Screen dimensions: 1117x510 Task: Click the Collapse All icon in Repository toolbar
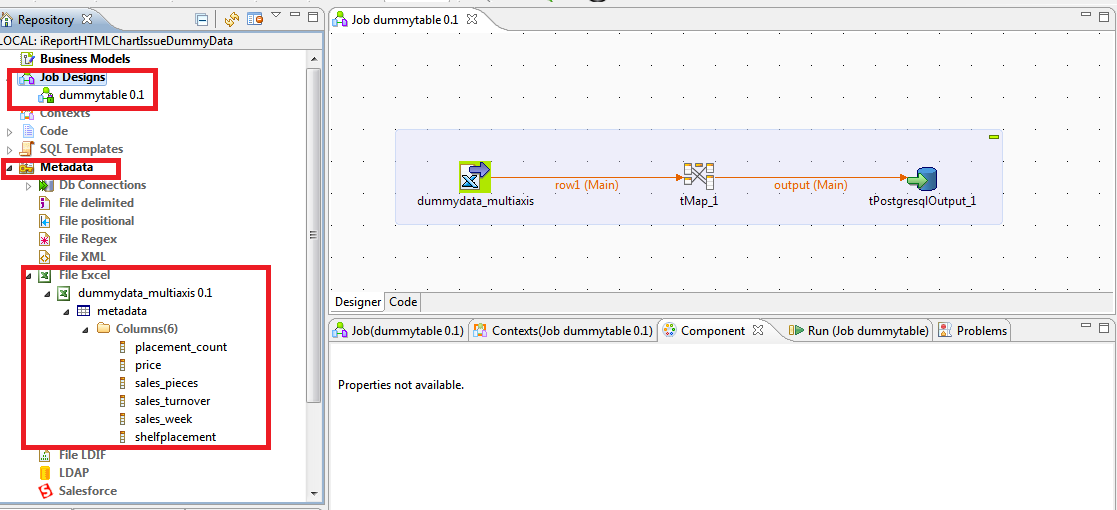point(202,20)
